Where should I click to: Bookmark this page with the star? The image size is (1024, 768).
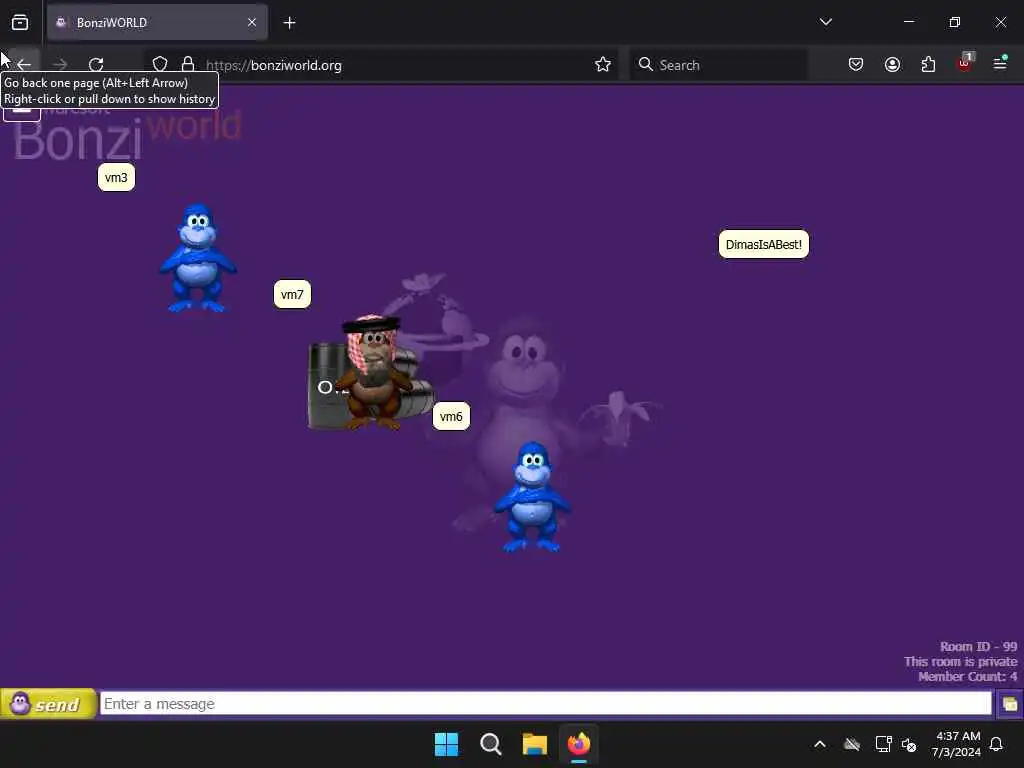point(603,64)
